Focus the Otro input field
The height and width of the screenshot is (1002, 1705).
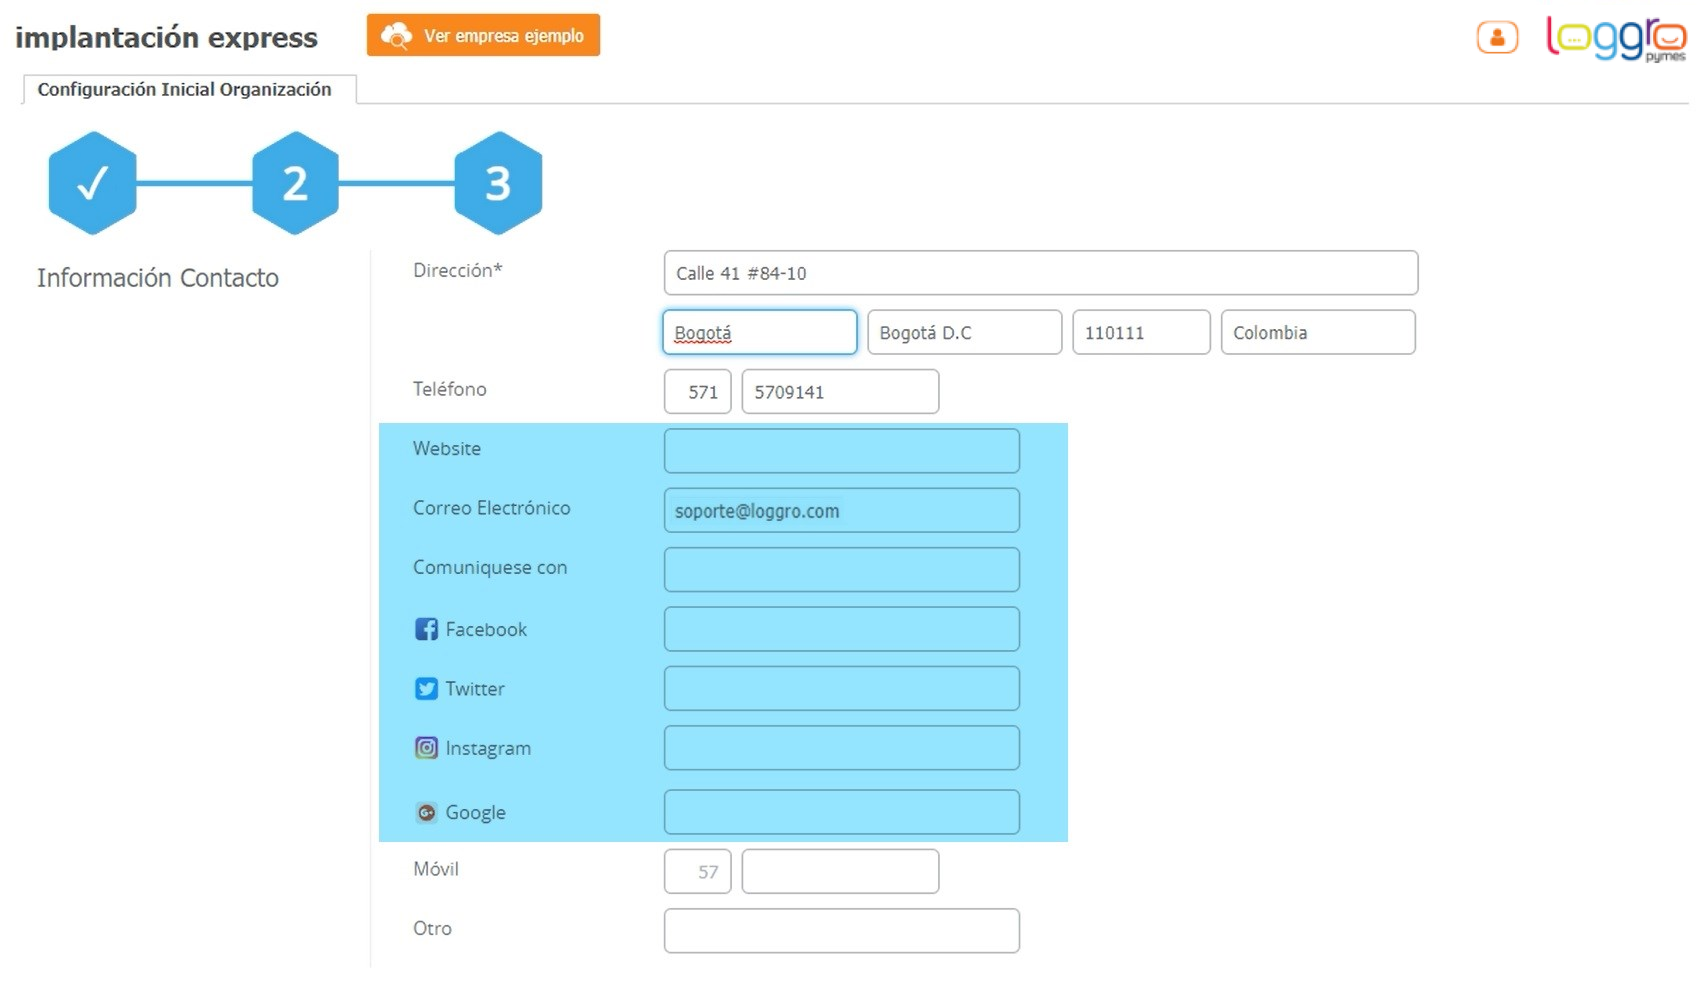tap(841, 931)
